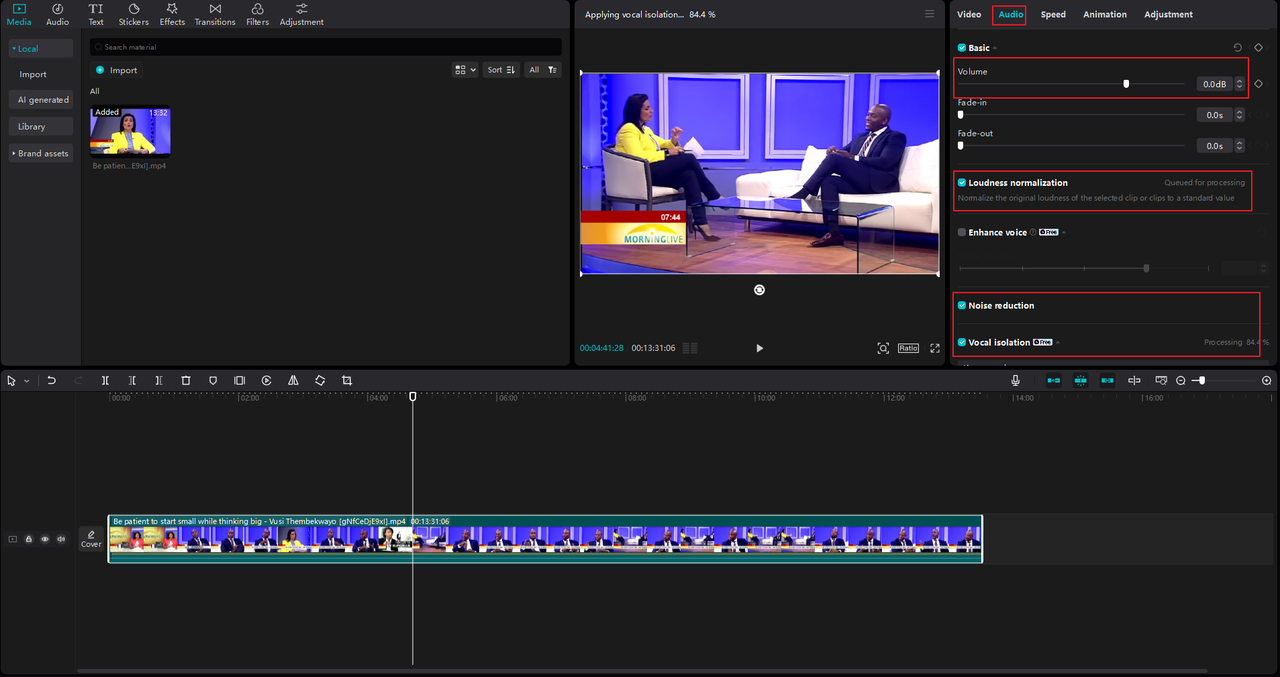The width and height of the screenshot is (1280, 677).
Task: Click the rotate handle under preview
Action: coord(759,289)
